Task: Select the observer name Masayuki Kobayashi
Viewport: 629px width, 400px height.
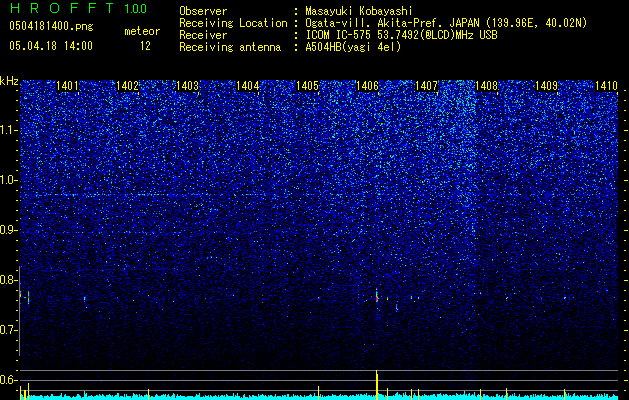Action: pyautogui.click(x=358, y=11)
